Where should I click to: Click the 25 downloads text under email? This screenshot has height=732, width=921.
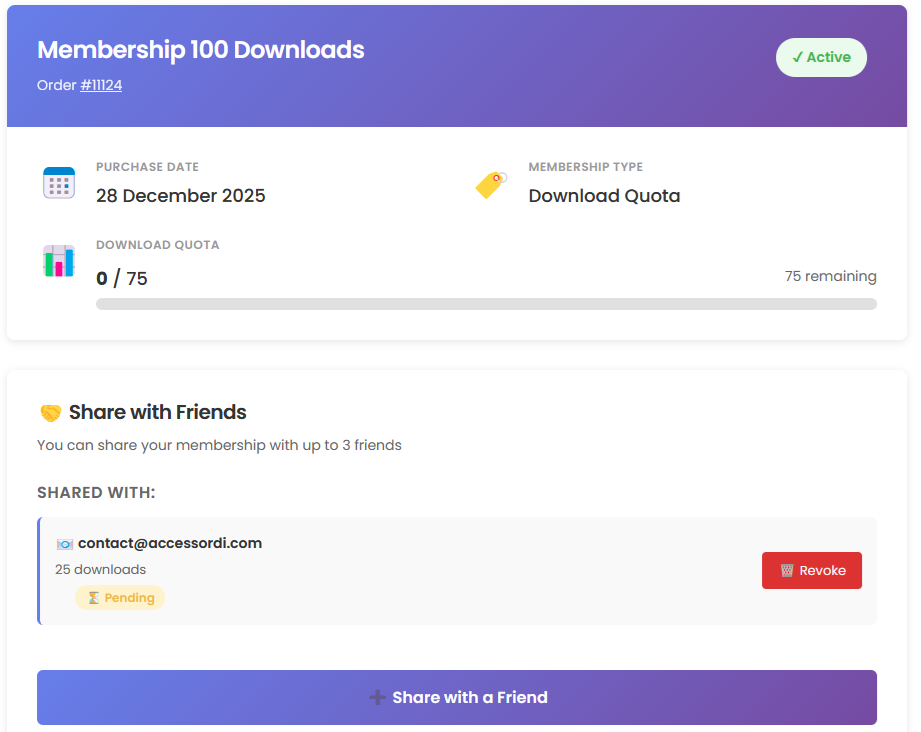tap(100, 570)
